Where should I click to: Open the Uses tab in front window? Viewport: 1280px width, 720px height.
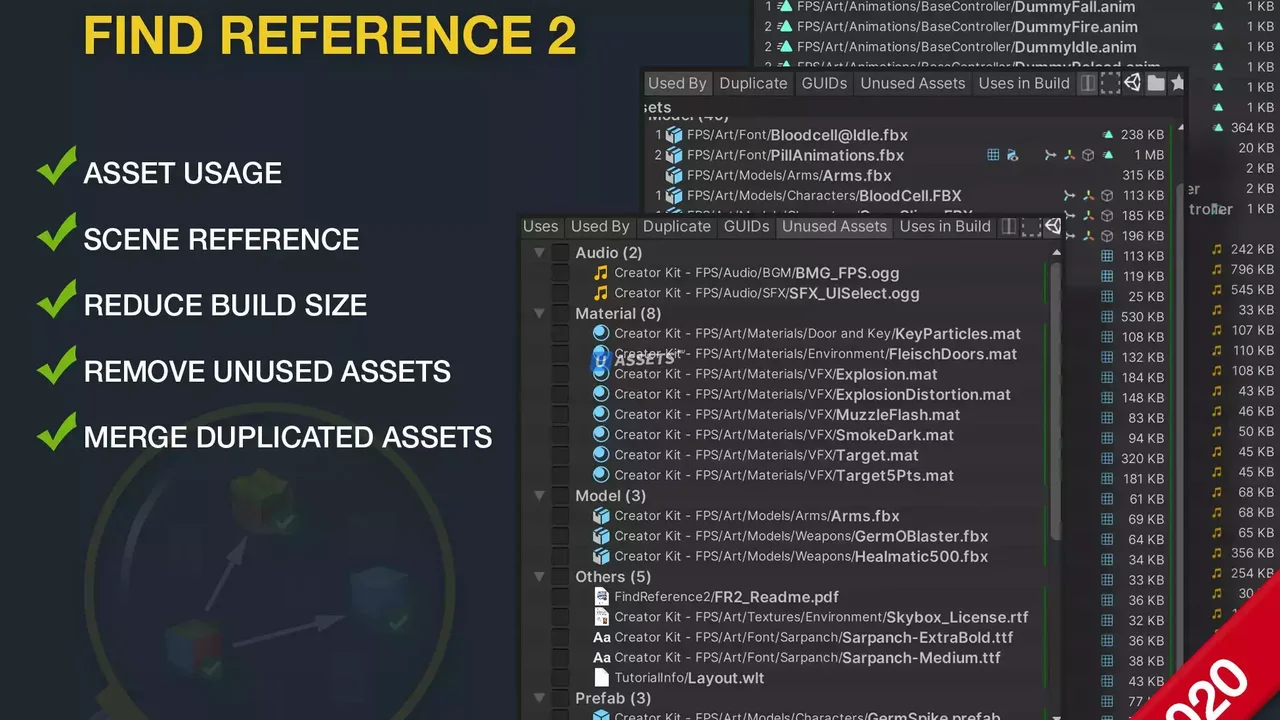click(x=541, y=227)
